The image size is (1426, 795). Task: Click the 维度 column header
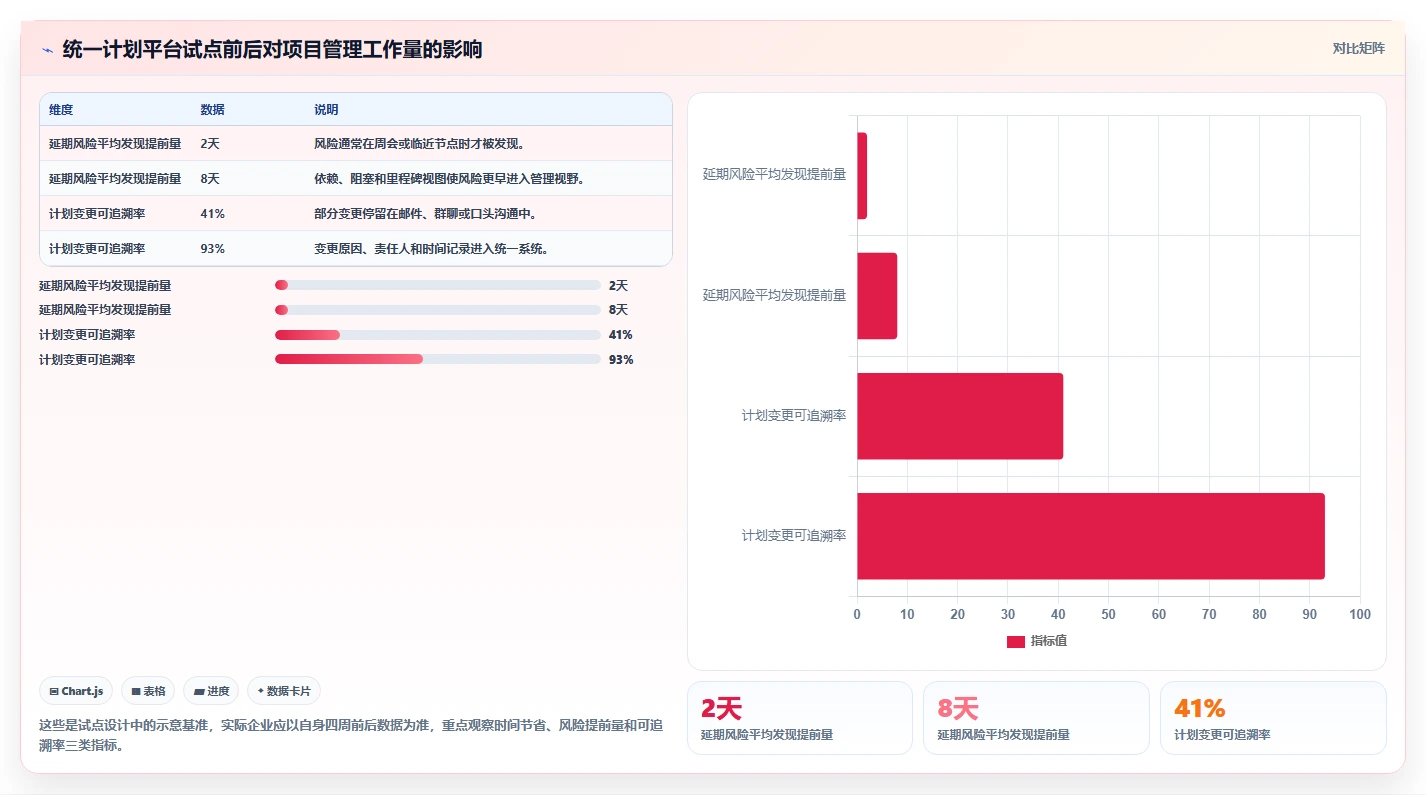pyautogui.click(x=61, y=110)
